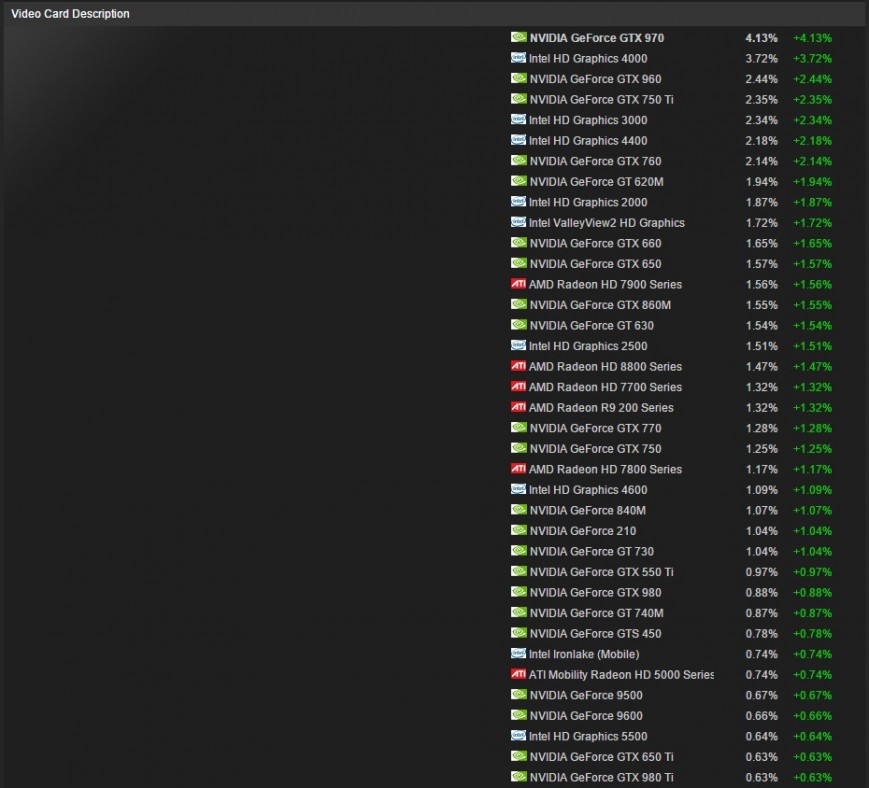
Task: Click Intel logo beside HD Graphics 4600
Action: pos(518,489)
